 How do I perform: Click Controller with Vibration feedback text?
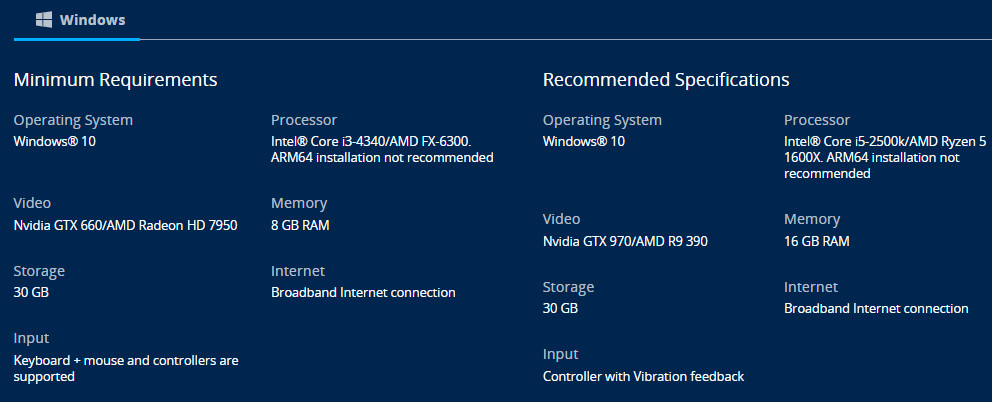(643, 376)
